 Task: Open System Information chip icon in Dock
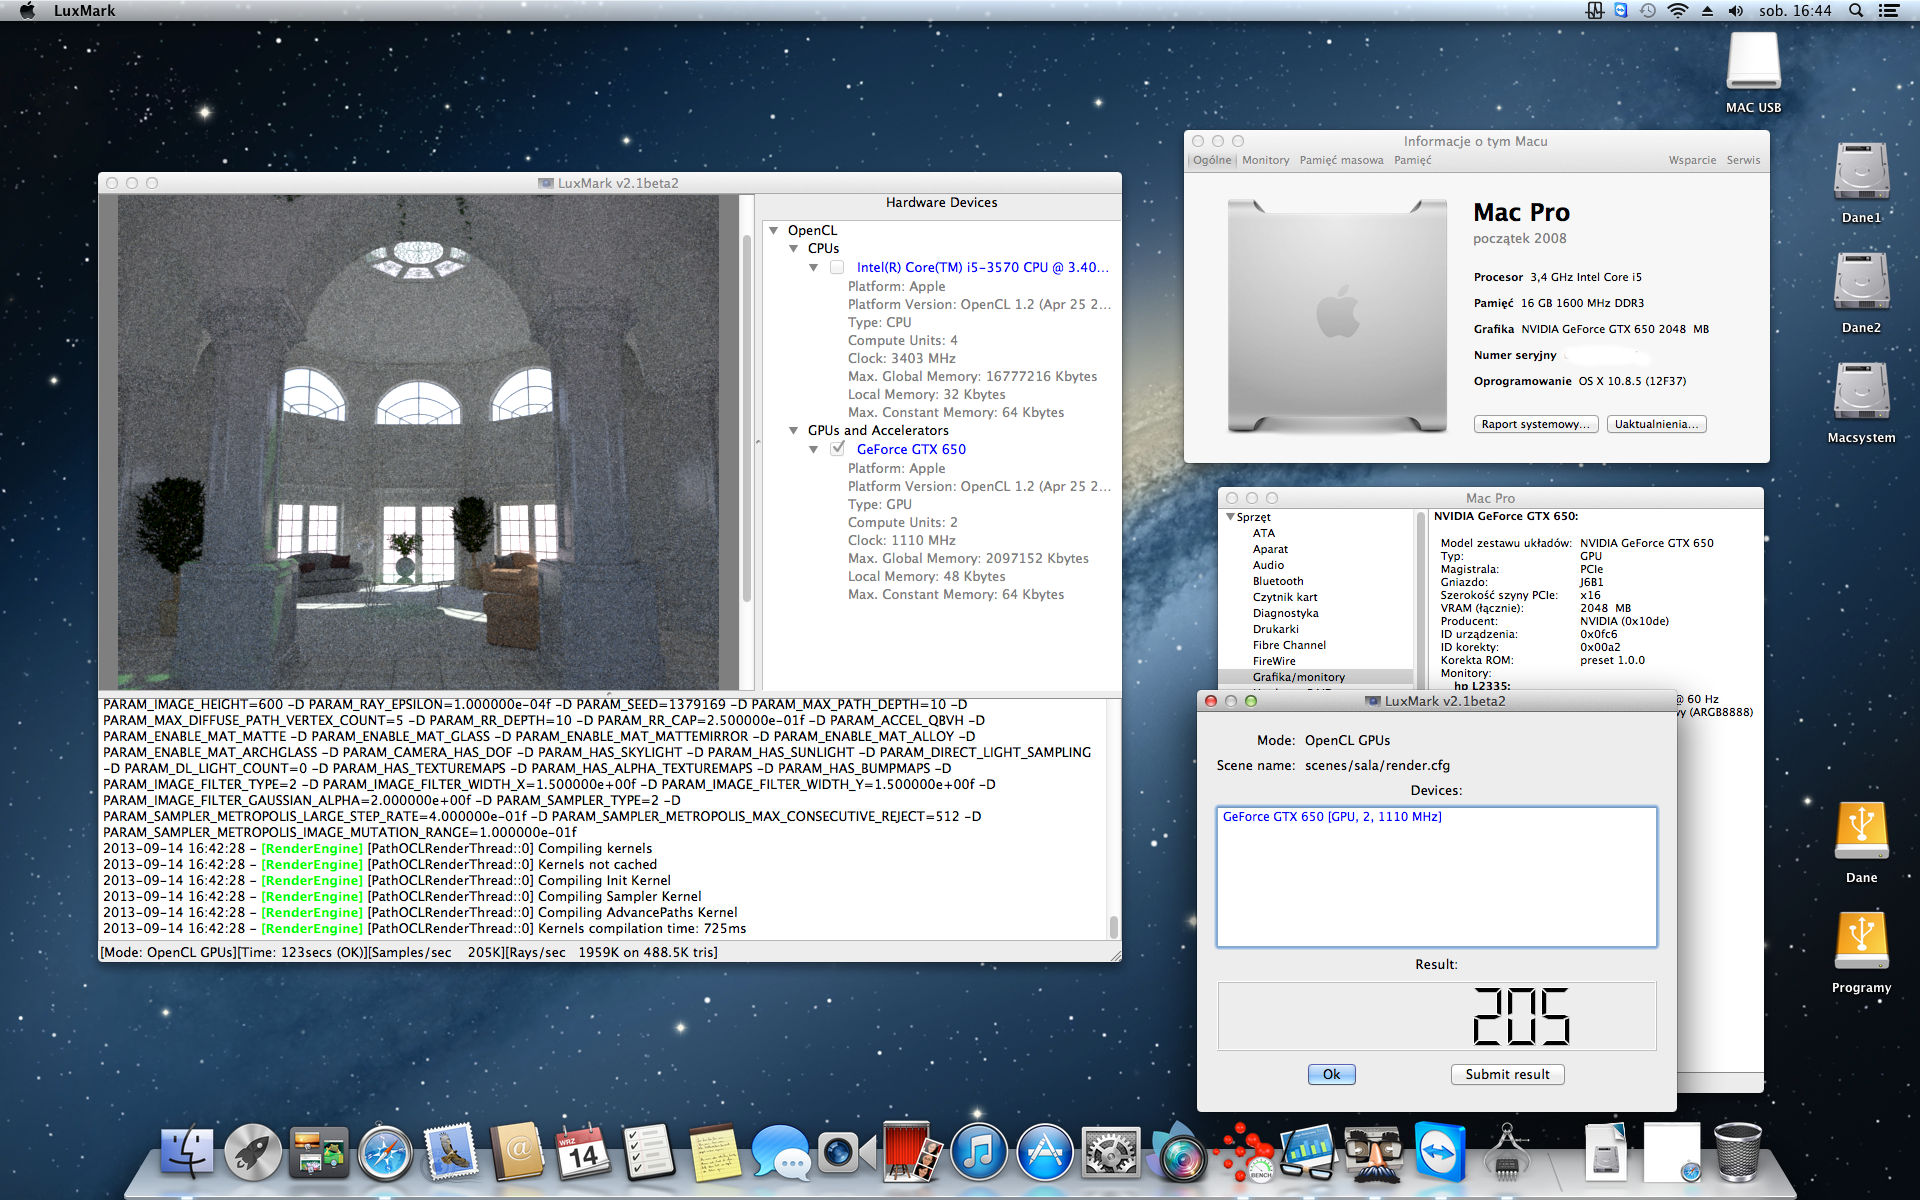(1506, 1152)
